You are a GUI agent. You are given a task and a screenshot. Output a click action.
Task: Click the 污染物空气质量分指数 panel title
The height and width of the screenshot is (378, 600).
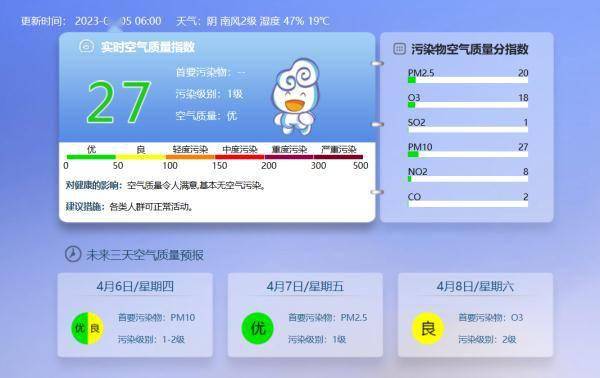(x=470, y=49)
